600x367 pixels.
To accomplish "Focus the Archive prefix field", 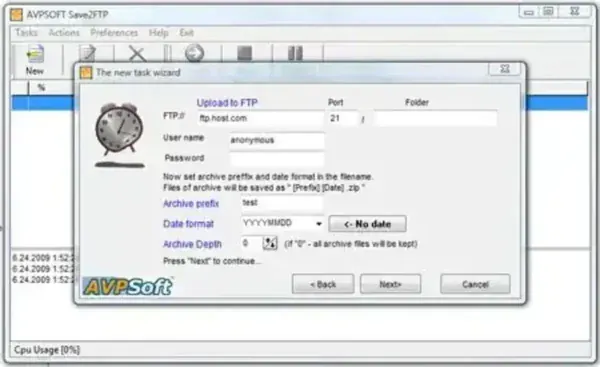I will pos(282,203).
